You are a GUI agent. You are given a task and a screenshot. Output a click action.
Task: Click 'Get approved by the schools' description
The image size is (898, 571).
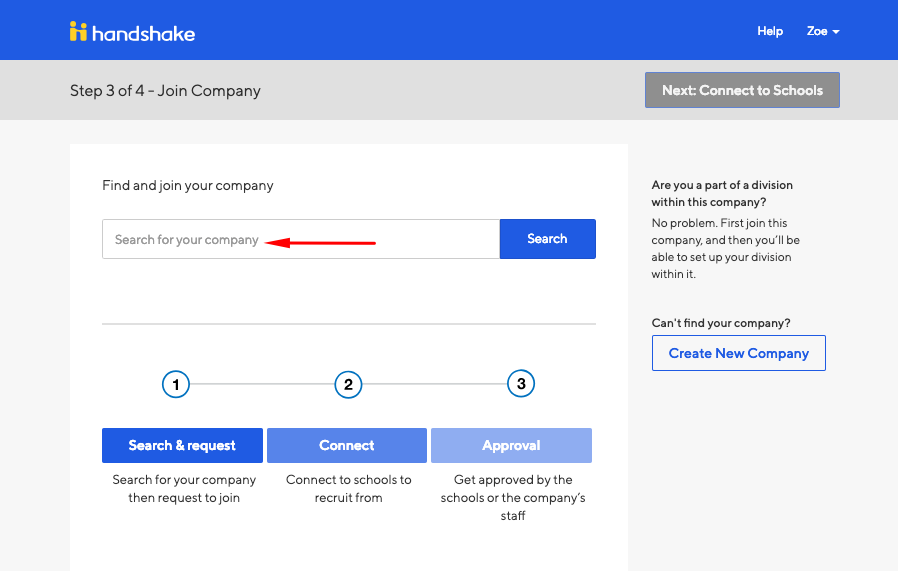513,497
